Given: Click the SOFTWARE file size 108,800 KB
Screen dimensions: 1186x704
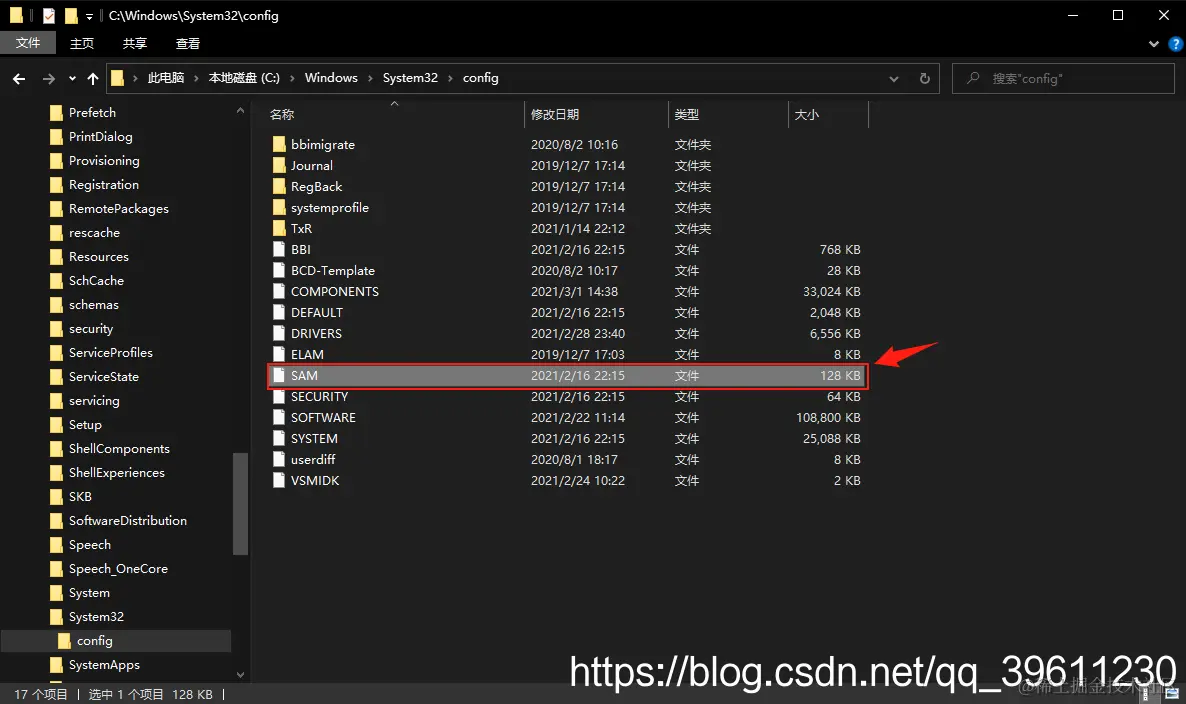Looking at the screenshot, I should (x=828, y=417).
